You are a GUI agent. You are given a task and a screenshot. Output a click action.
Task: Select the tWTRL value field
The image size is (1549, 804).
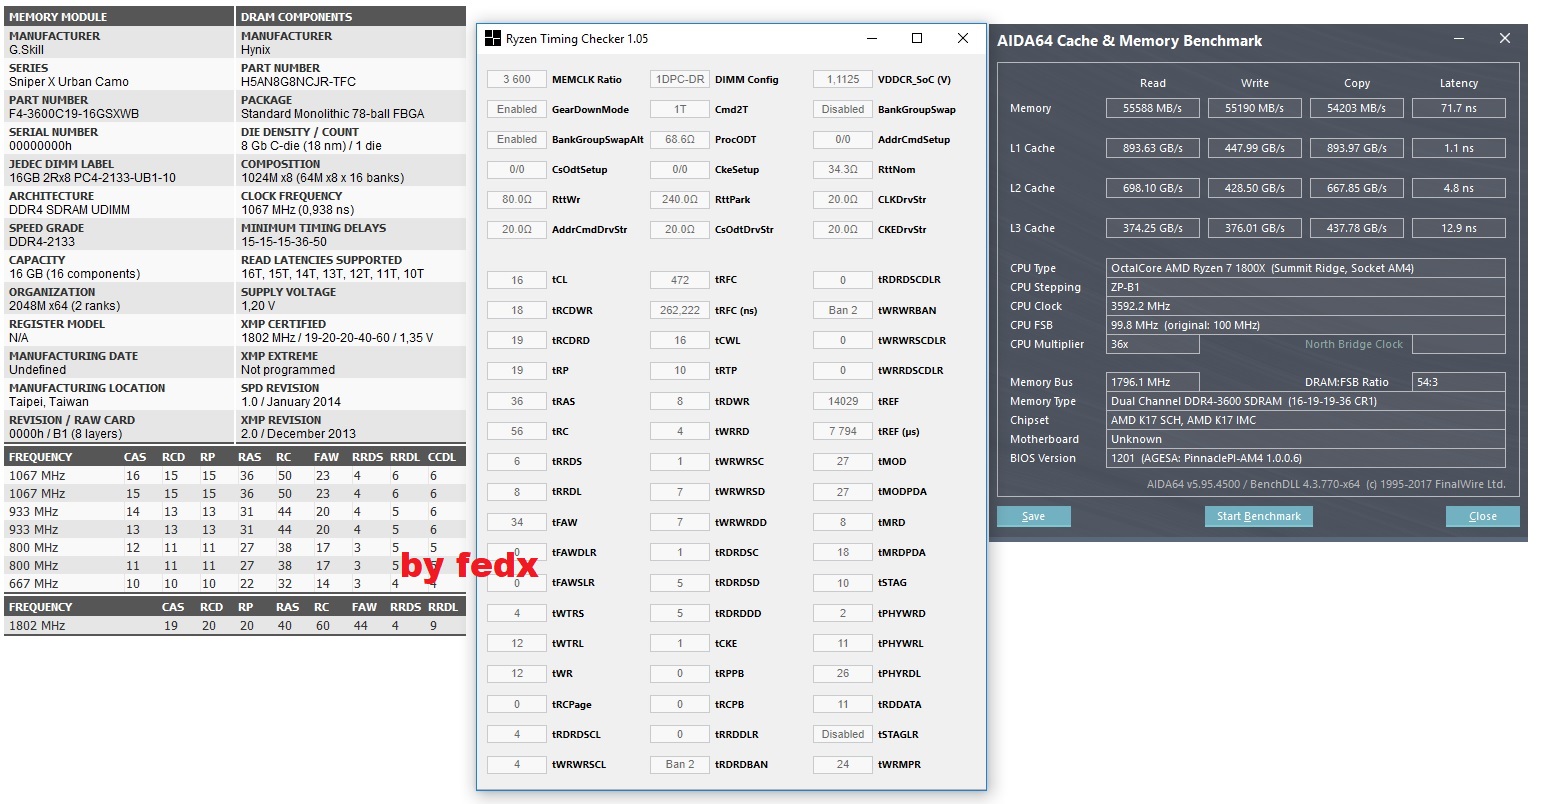point(517,644)
